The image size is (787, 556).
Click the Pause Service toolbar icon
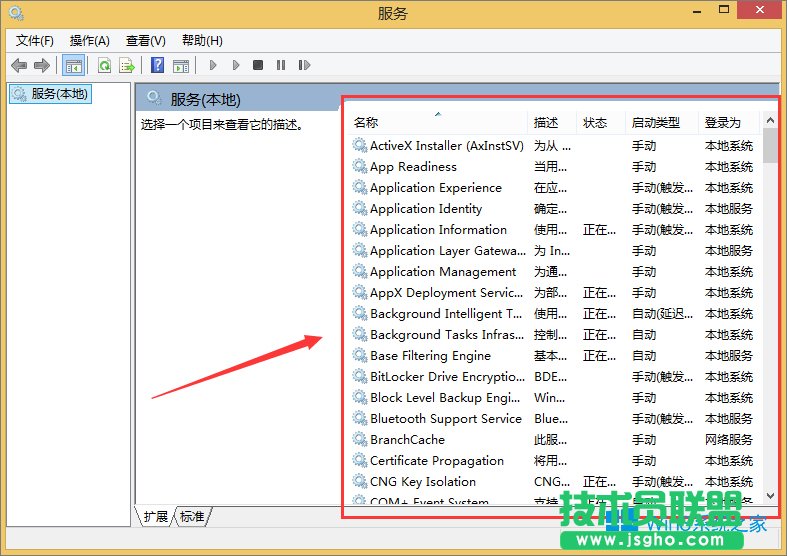tap(281, 66)
